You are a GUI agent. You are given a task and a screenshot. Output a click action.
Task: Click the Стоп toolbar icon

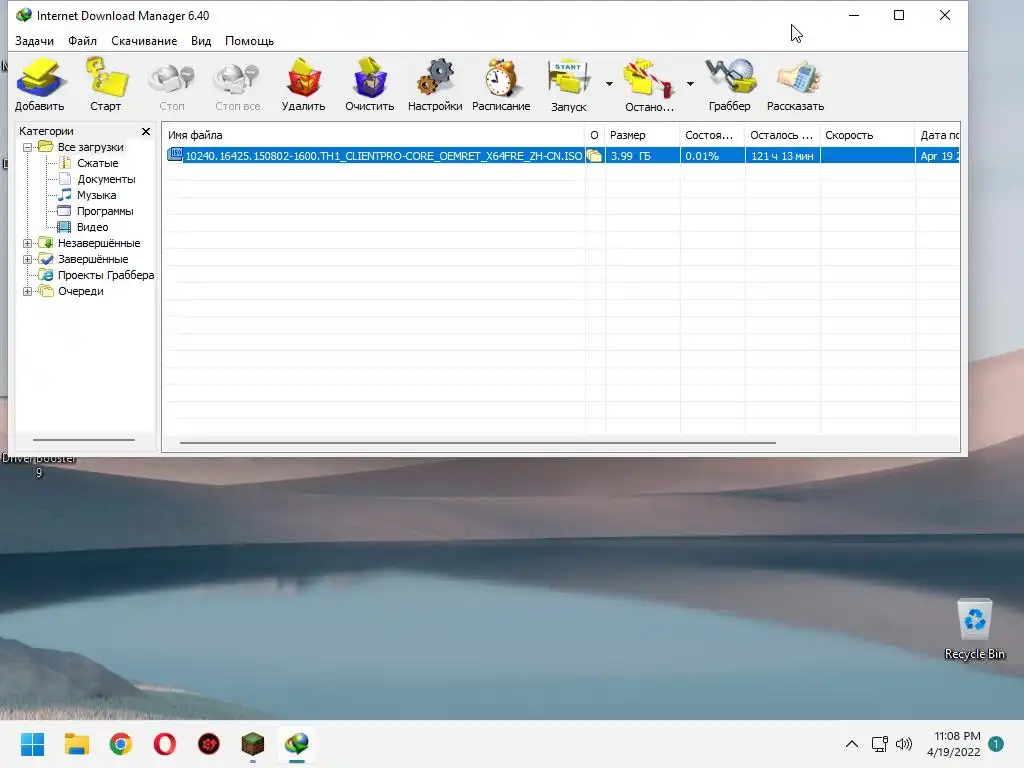(172, 84)
